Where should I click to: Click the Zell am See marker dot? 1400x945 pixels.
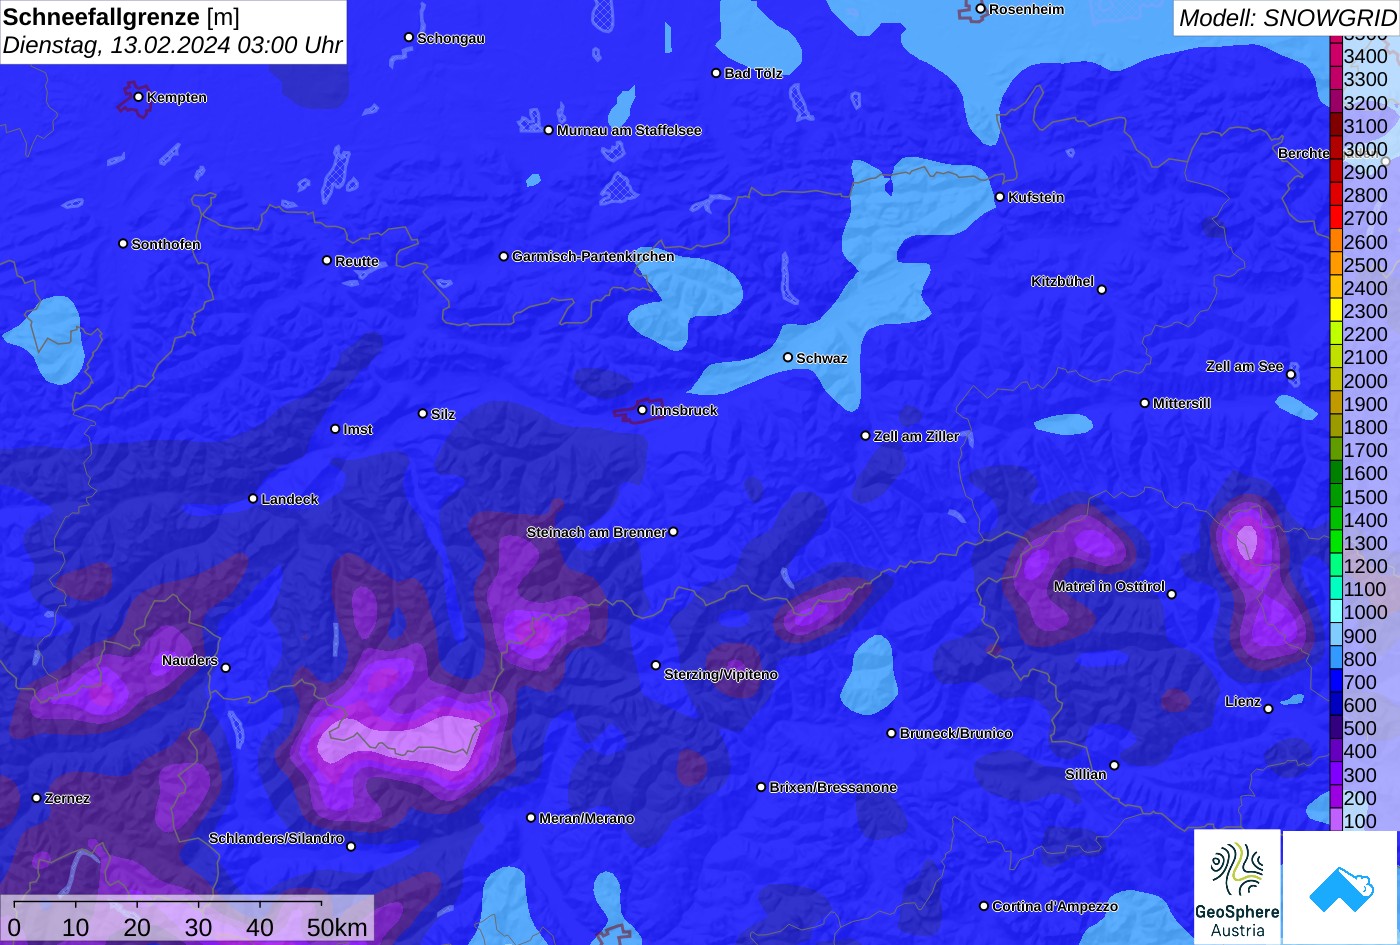tap(1291, 375)
